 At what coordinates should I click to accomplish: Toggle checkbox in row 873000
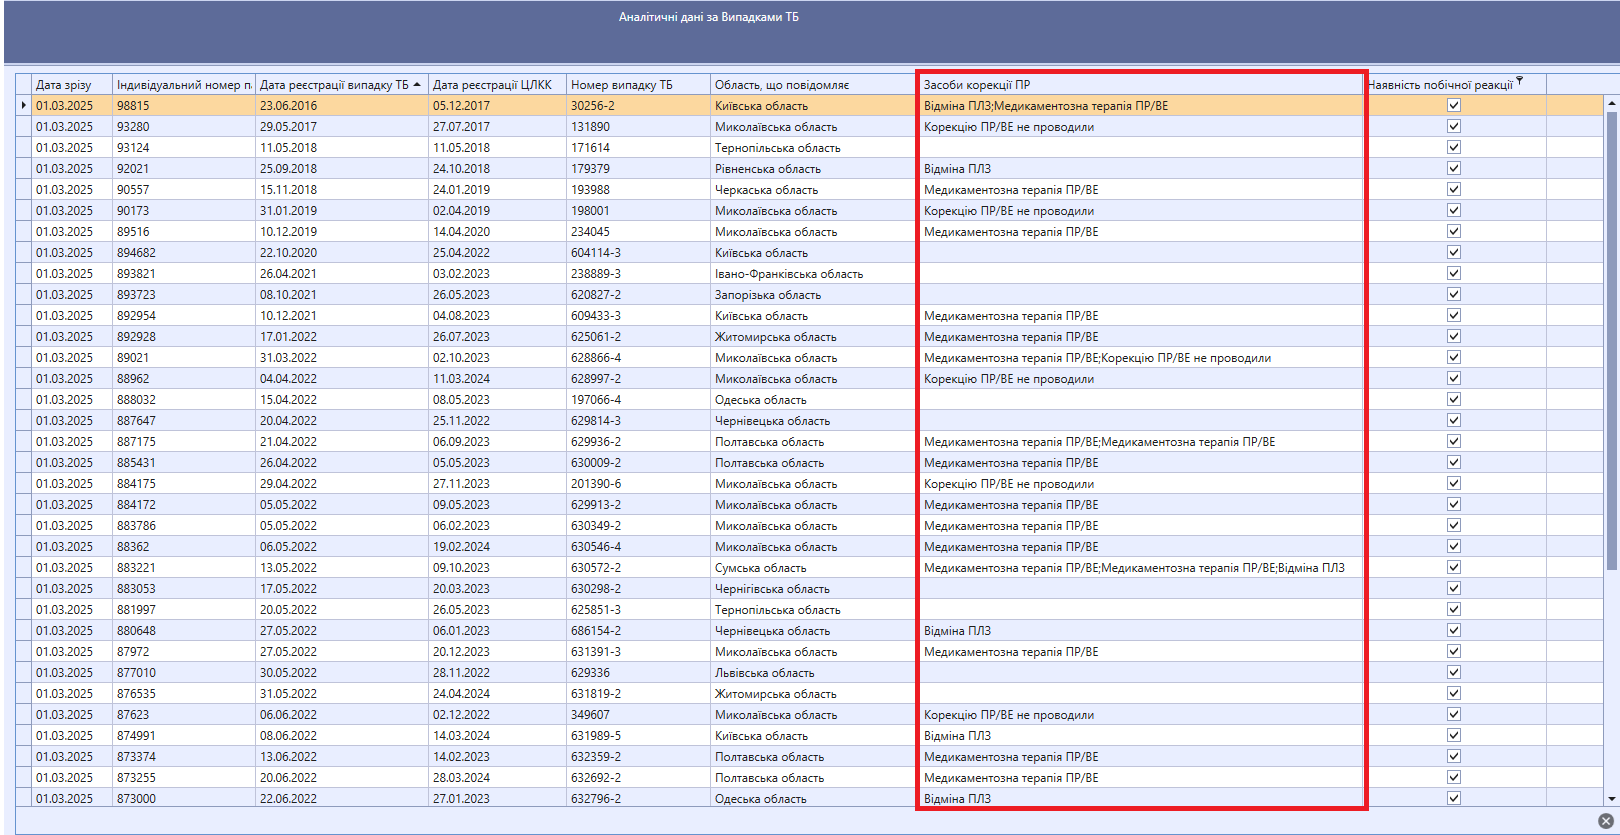coord(1454,798)
